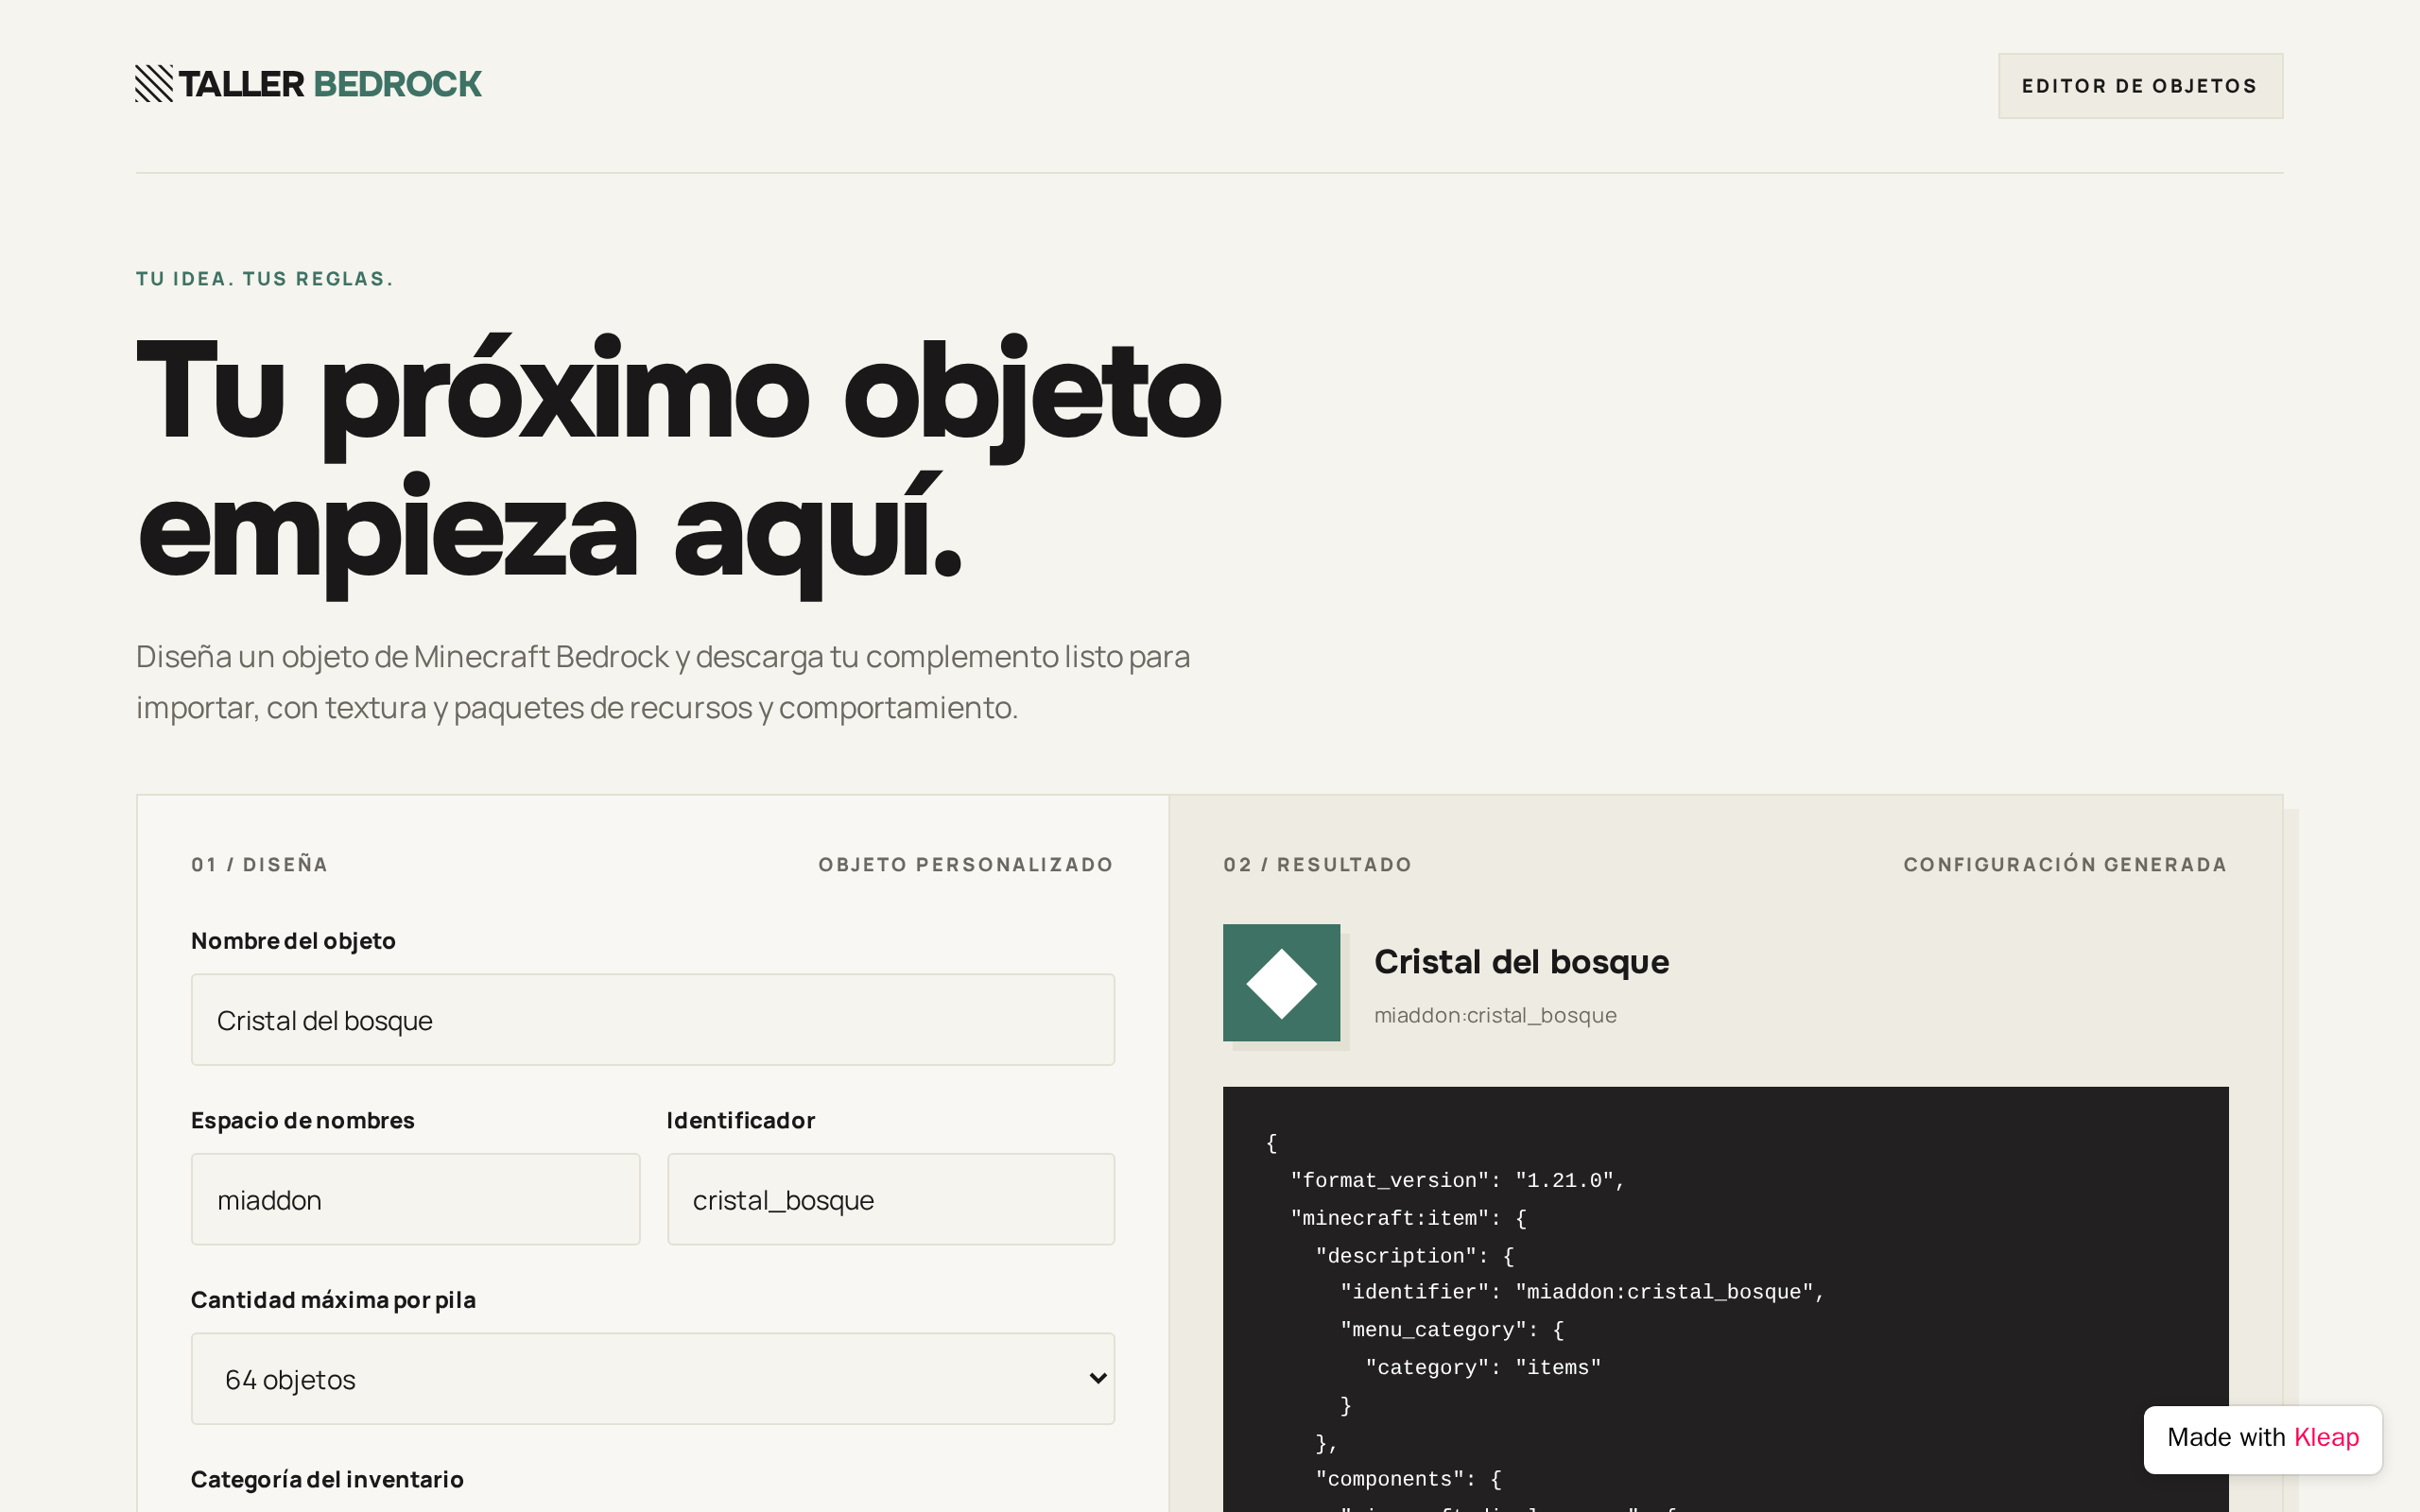Click the Made with Kleap badge
Viewport: 2420px width, 1512px height.
2262,1439
